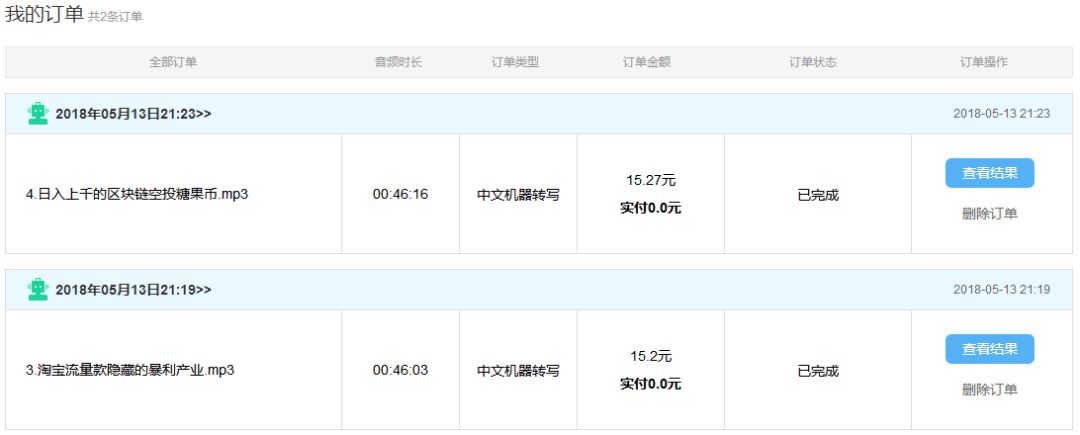The height and width of the screenshot is (435, 1080).
Task: Click duration 00:46:03
Action: 400,371
